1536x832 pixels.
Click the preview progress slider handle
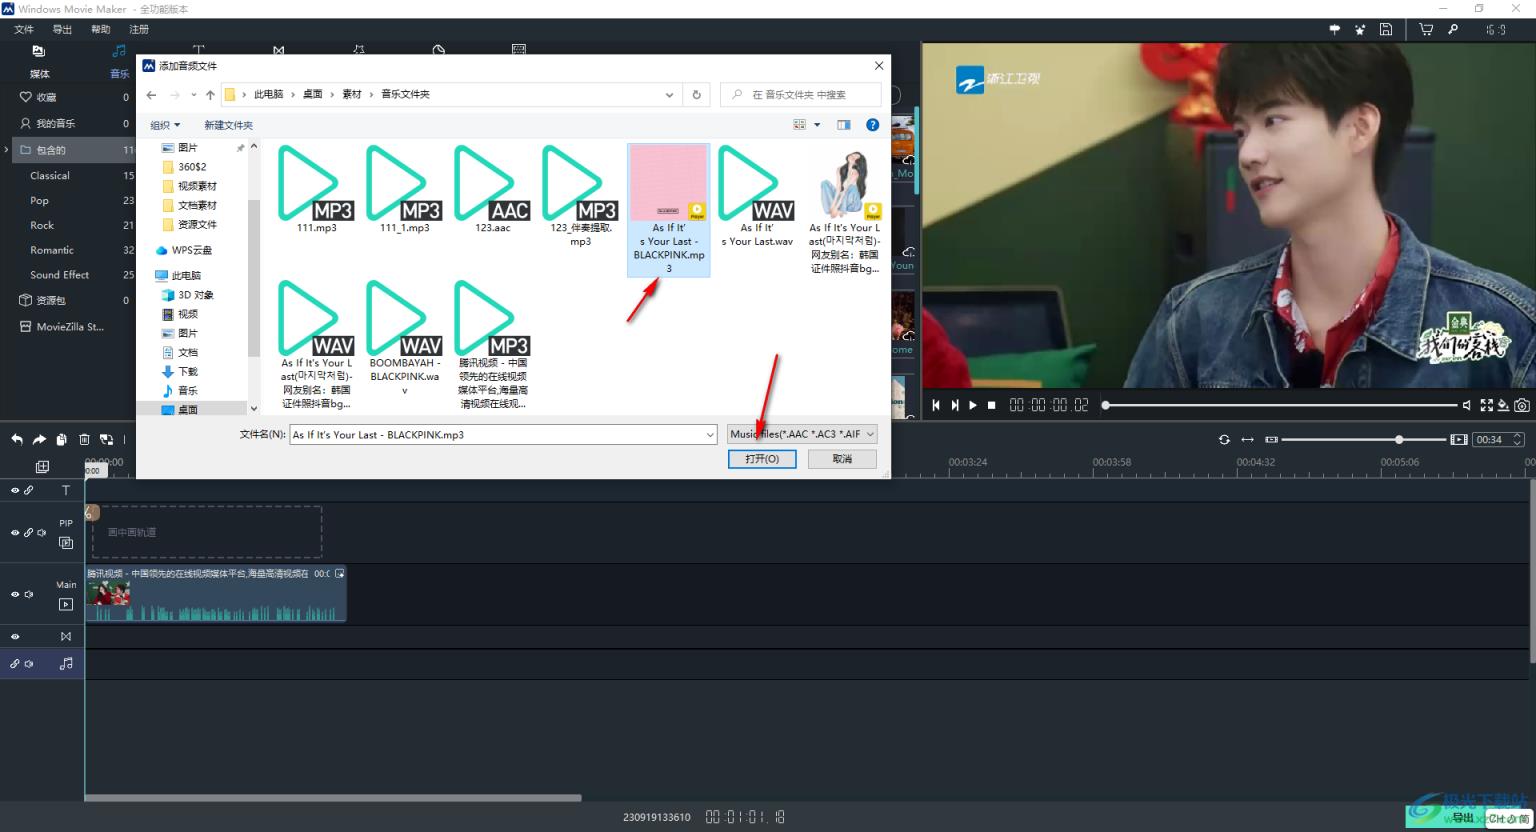point(1105,405)
